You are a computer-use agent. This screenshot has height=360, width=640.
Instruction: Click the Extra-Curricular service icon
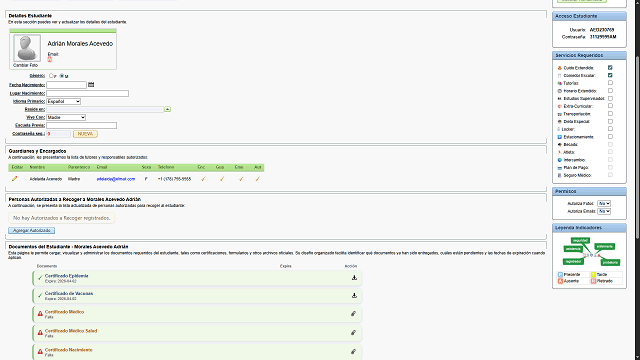pyautogui.click(x=560, y=106)
